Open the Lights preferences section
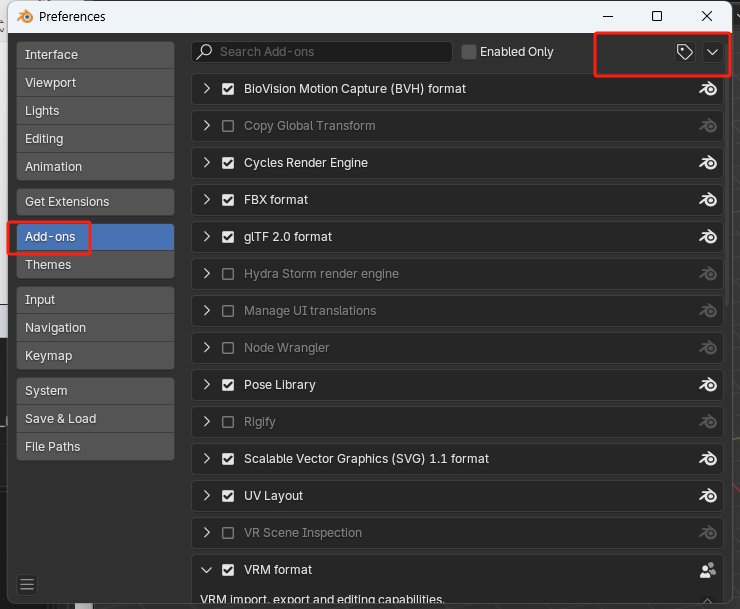Image resolution: width=740 pixels, height=609 pixels. coord(95,111)
